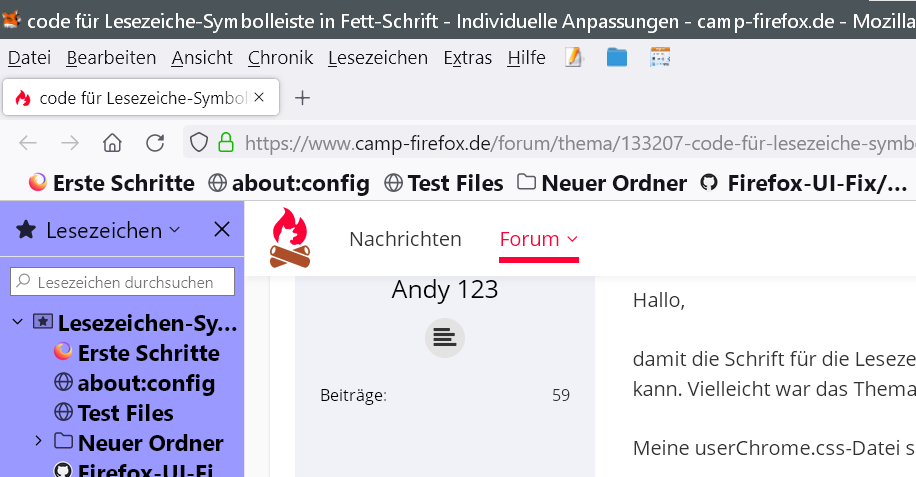Reload the current page
916x477 pixels.
(x=155, y=142)
